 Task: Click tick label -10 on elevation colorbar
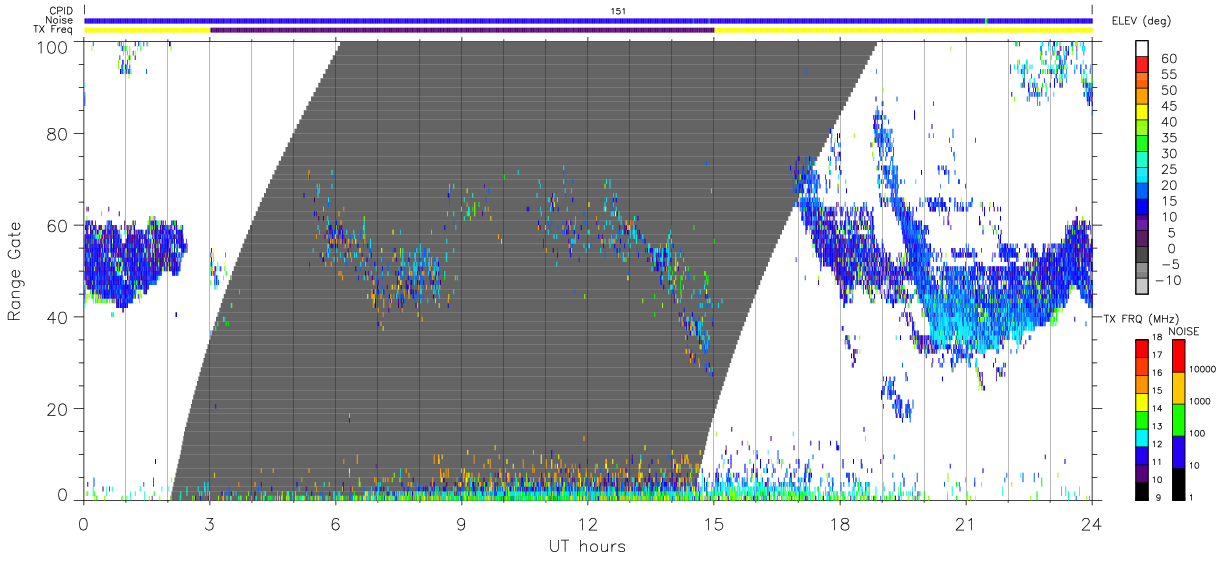click(x=1168, y=280)
